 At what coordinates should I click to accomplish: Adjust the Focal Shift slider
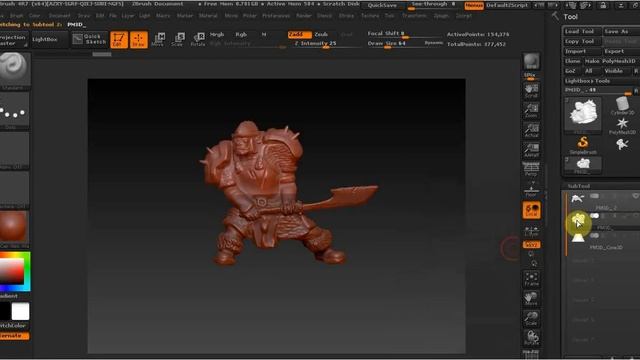click(x=404, y=34)
